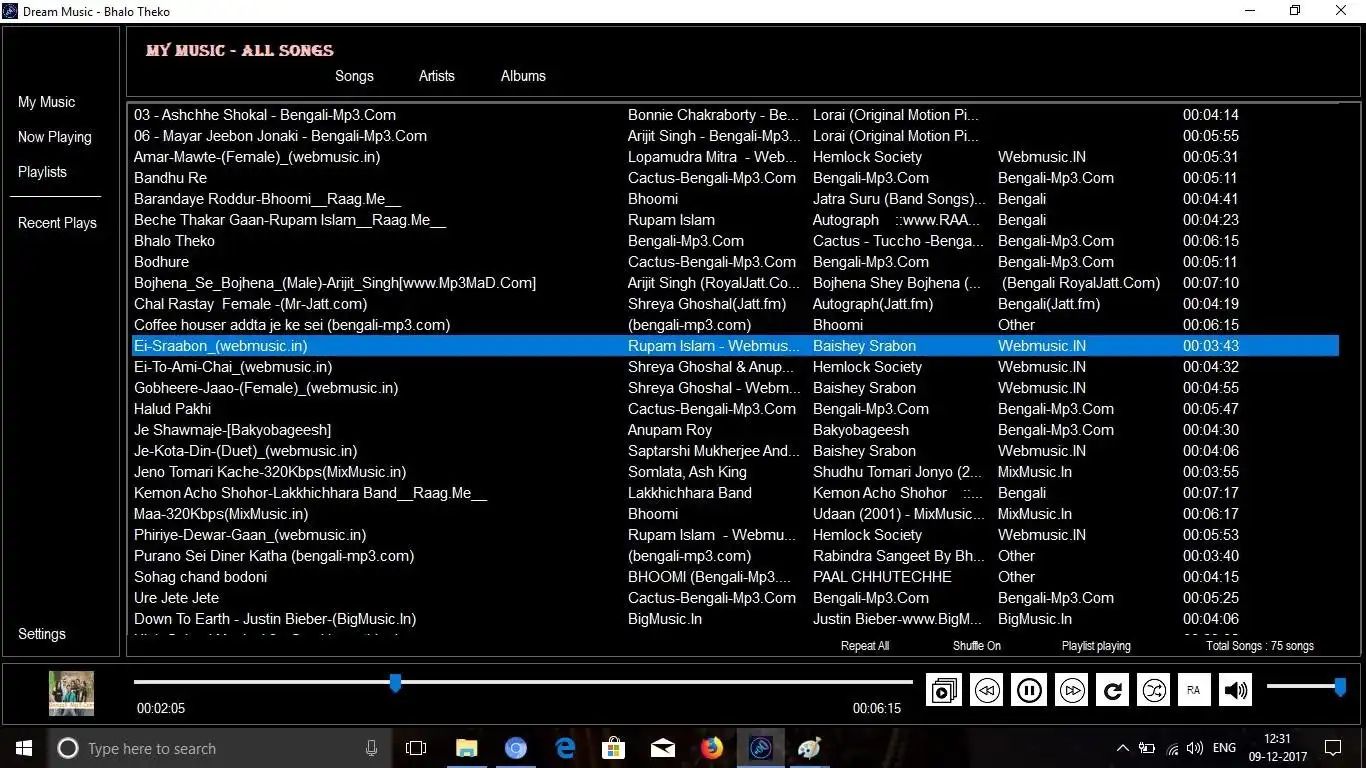Click the system tray volume icon
This screenshot has height=768, width=1366.
coord(1194,748)
